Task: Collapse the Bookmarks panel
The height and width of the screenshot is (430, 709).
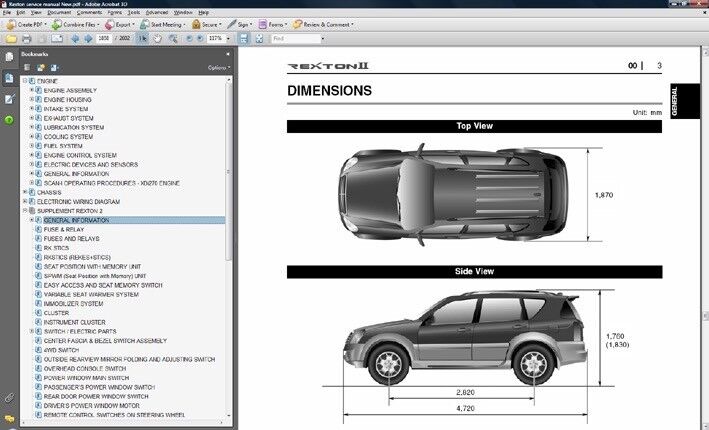Action: tap(229, 53)
